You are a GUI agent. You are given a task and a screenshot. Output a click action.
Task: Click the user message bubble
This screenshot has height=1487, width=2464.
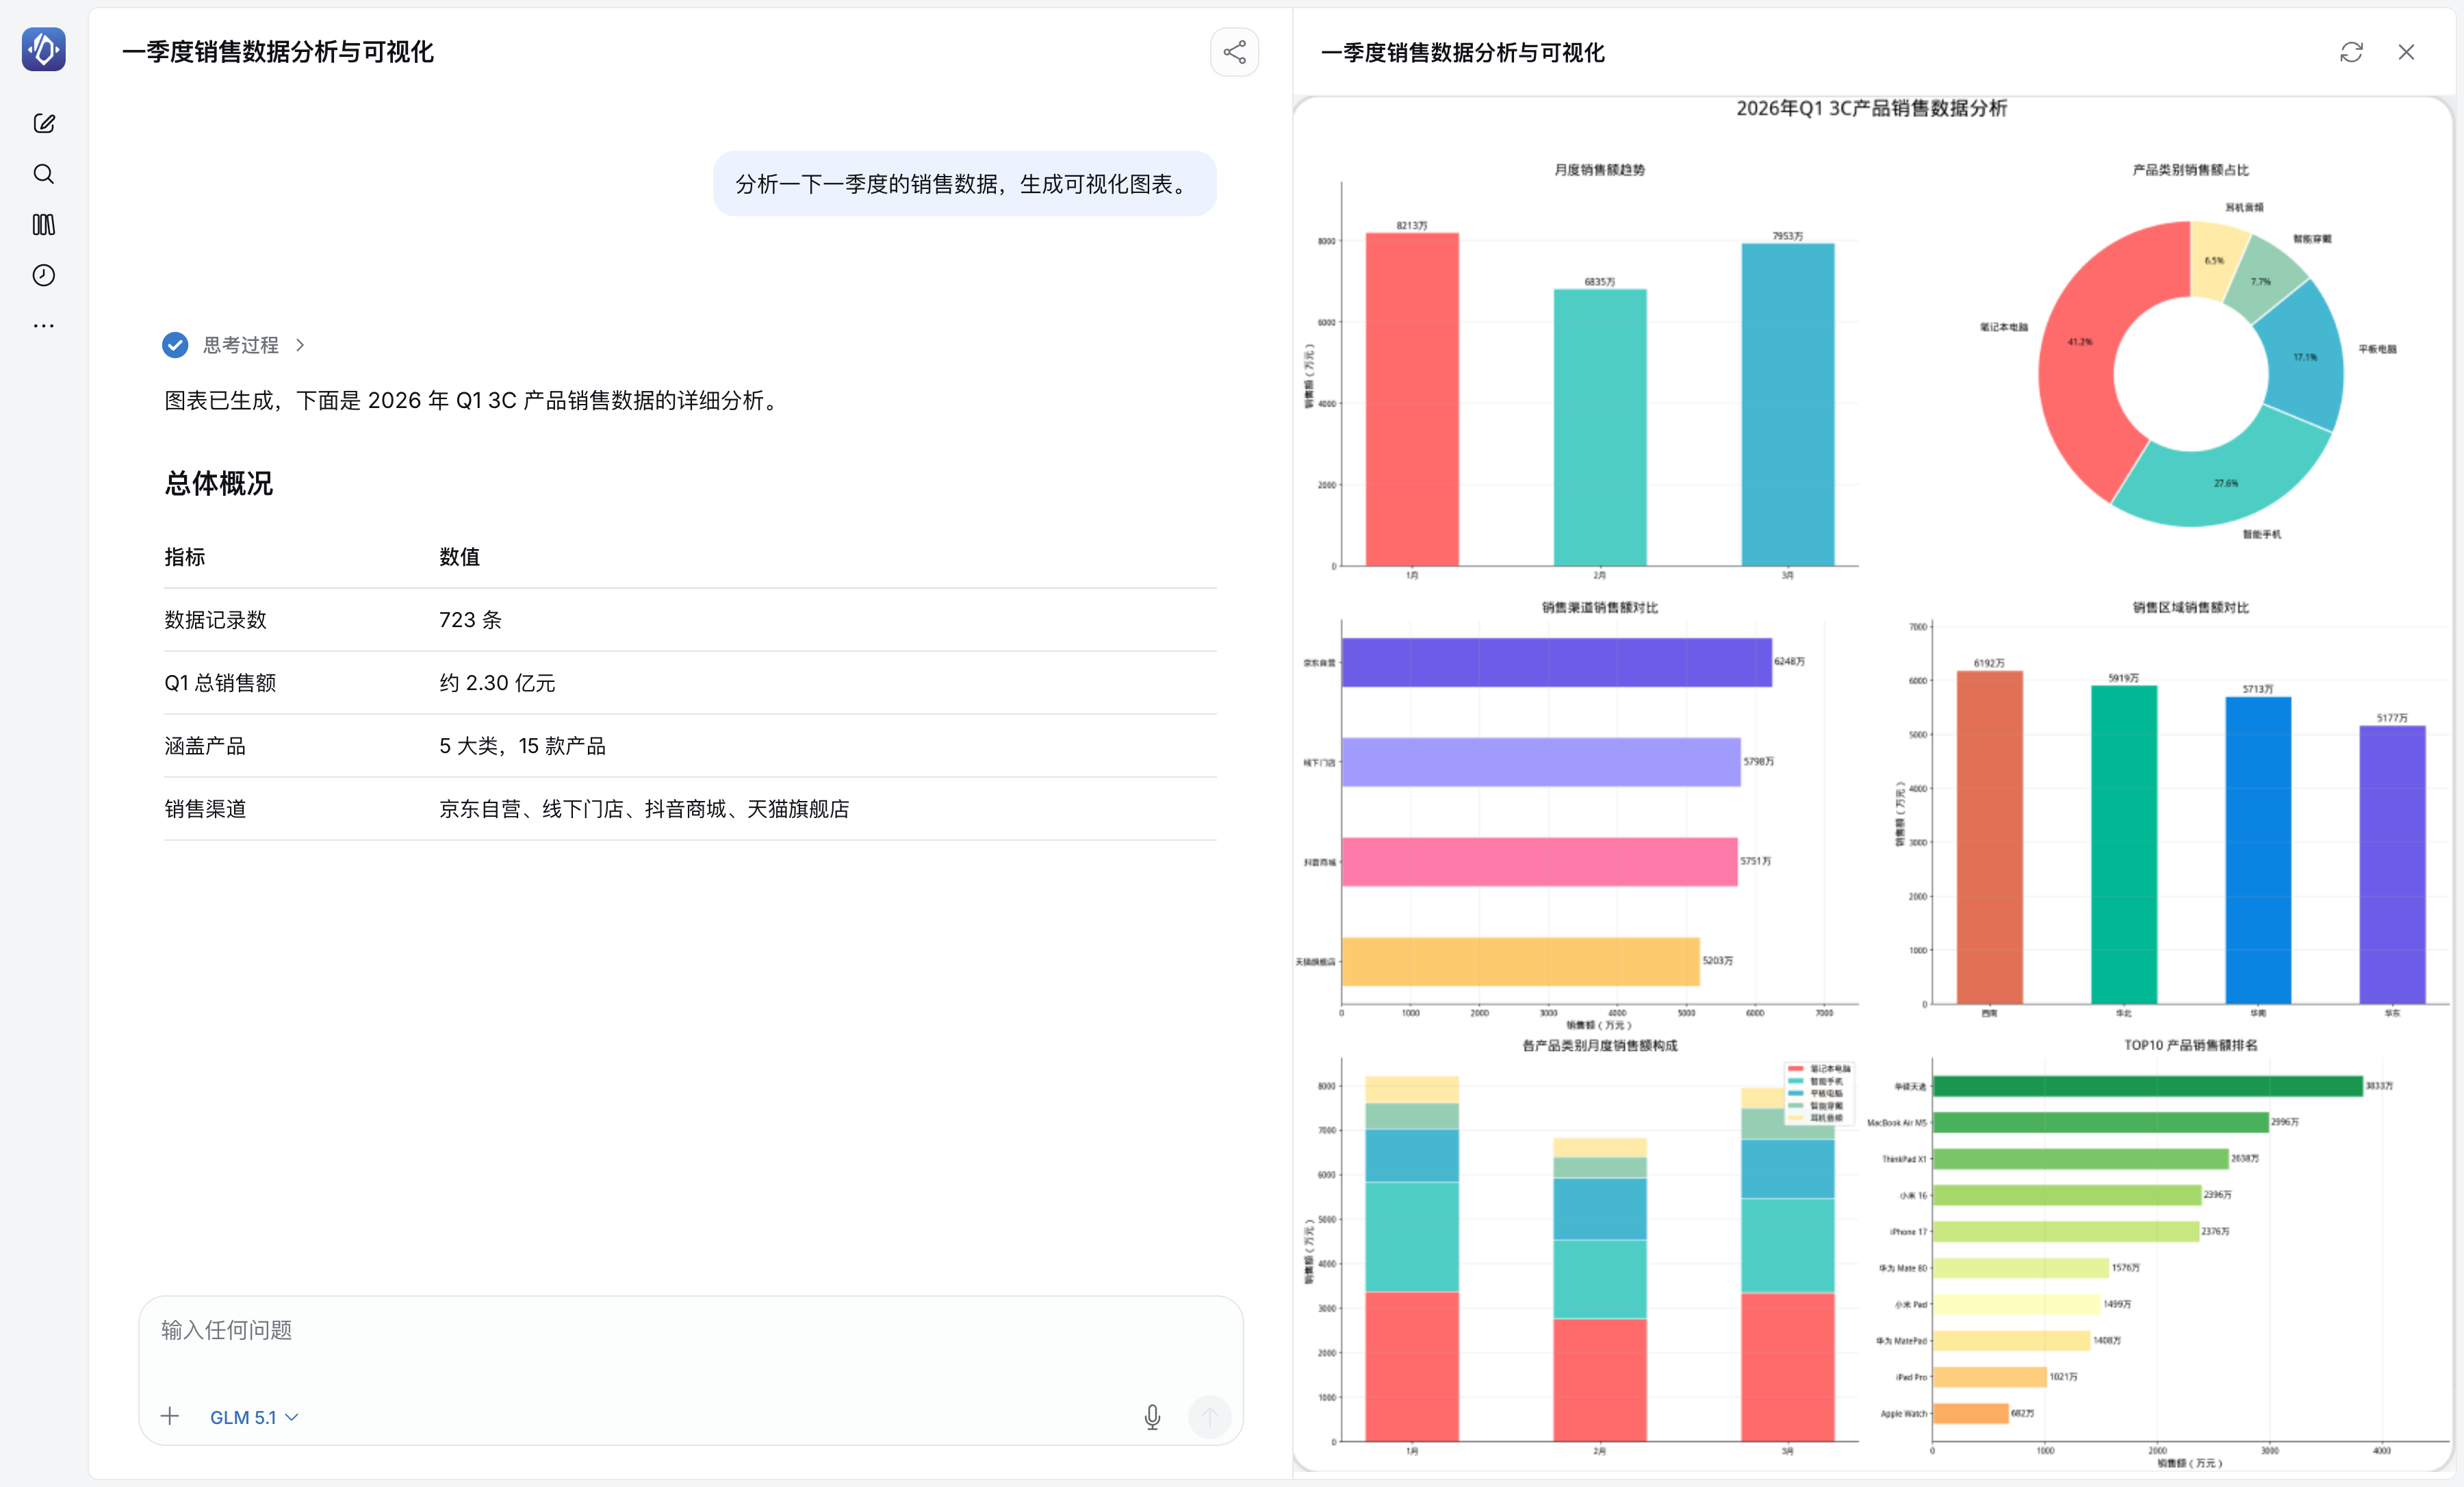point(964,184)
